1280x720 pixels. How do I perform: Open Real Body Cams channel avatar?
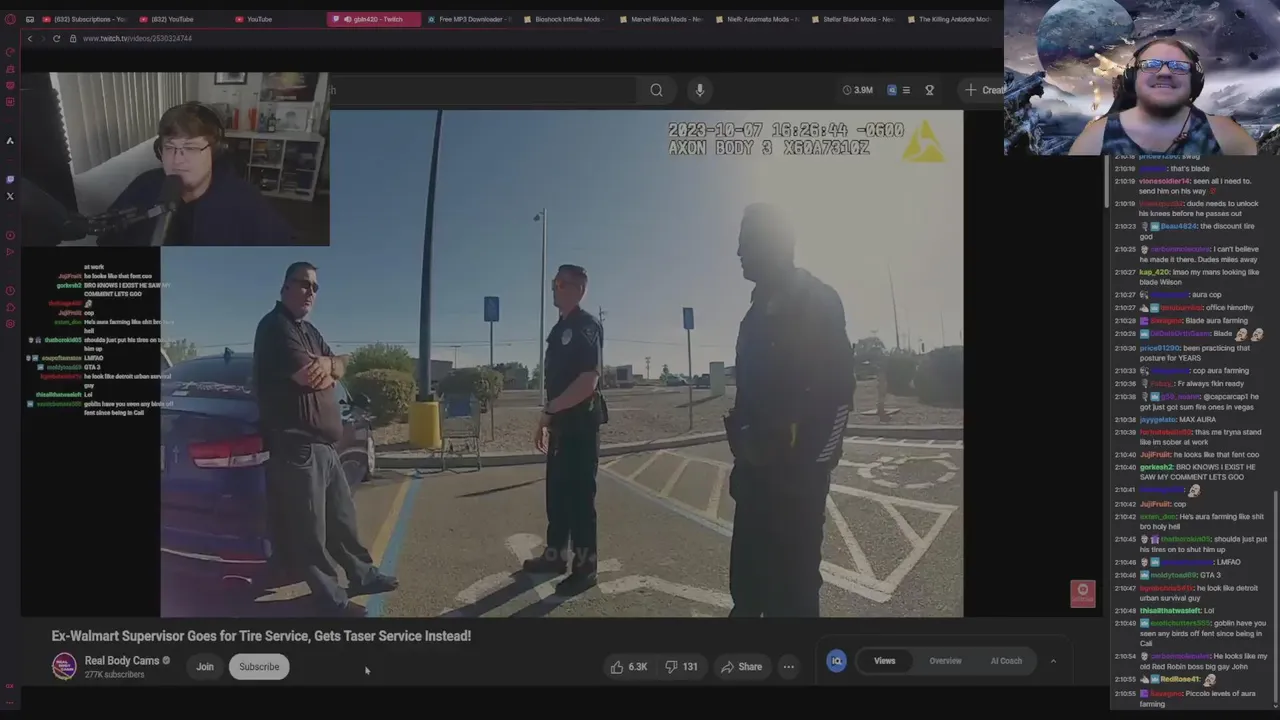coord(64,666)
